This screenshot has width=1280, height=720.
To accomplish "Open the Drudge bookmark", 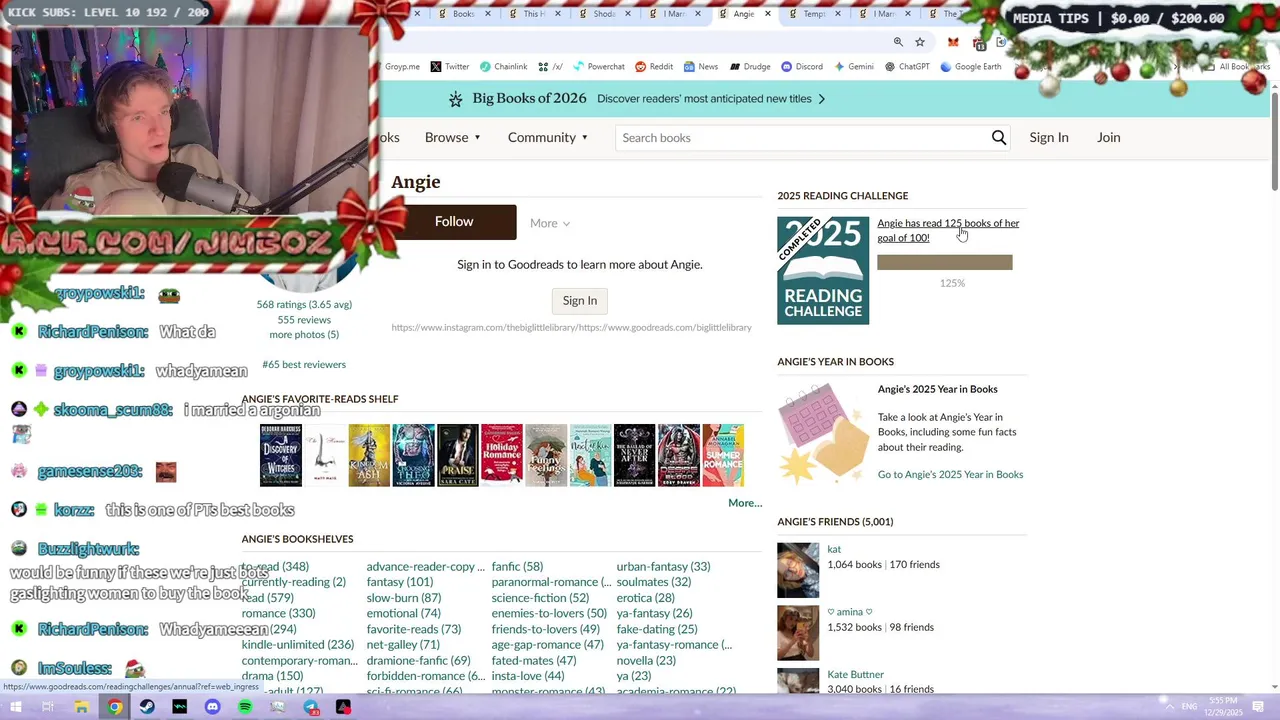I will (x=749, y=67).
